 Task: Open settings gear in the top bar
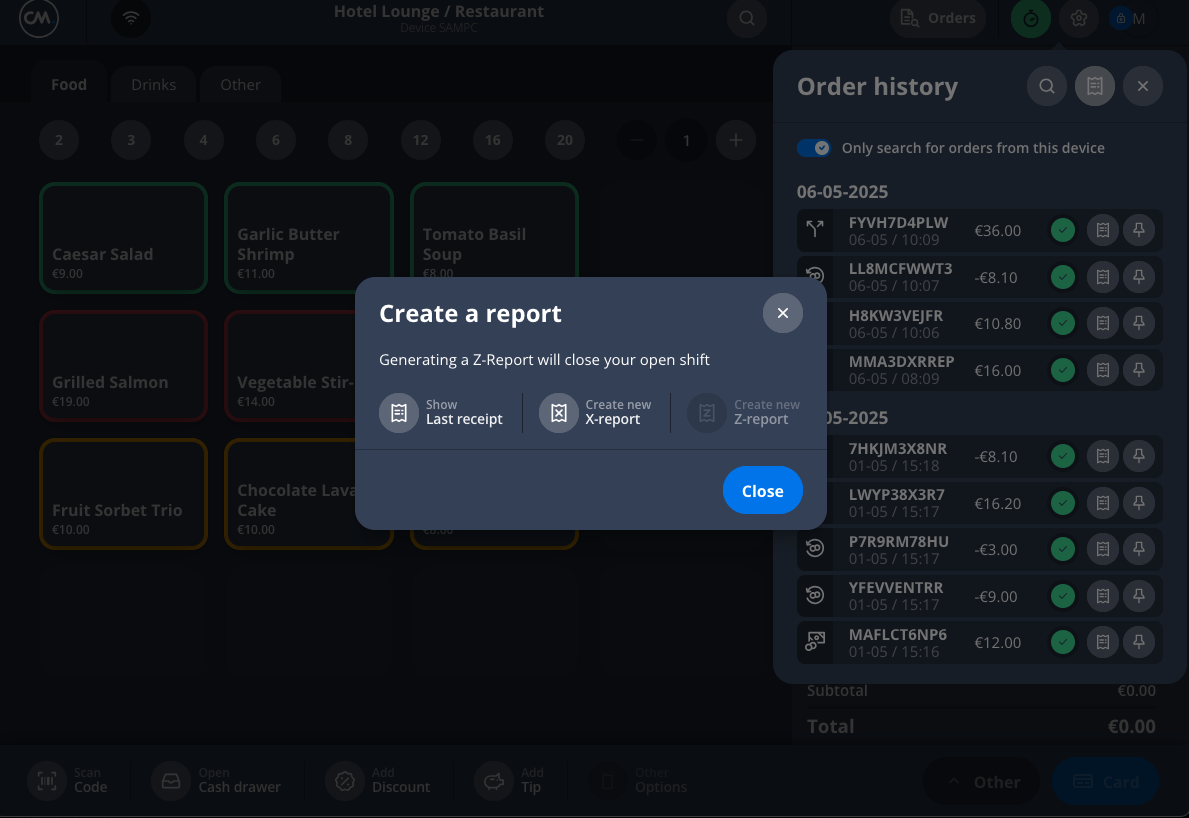point(1078,18)
